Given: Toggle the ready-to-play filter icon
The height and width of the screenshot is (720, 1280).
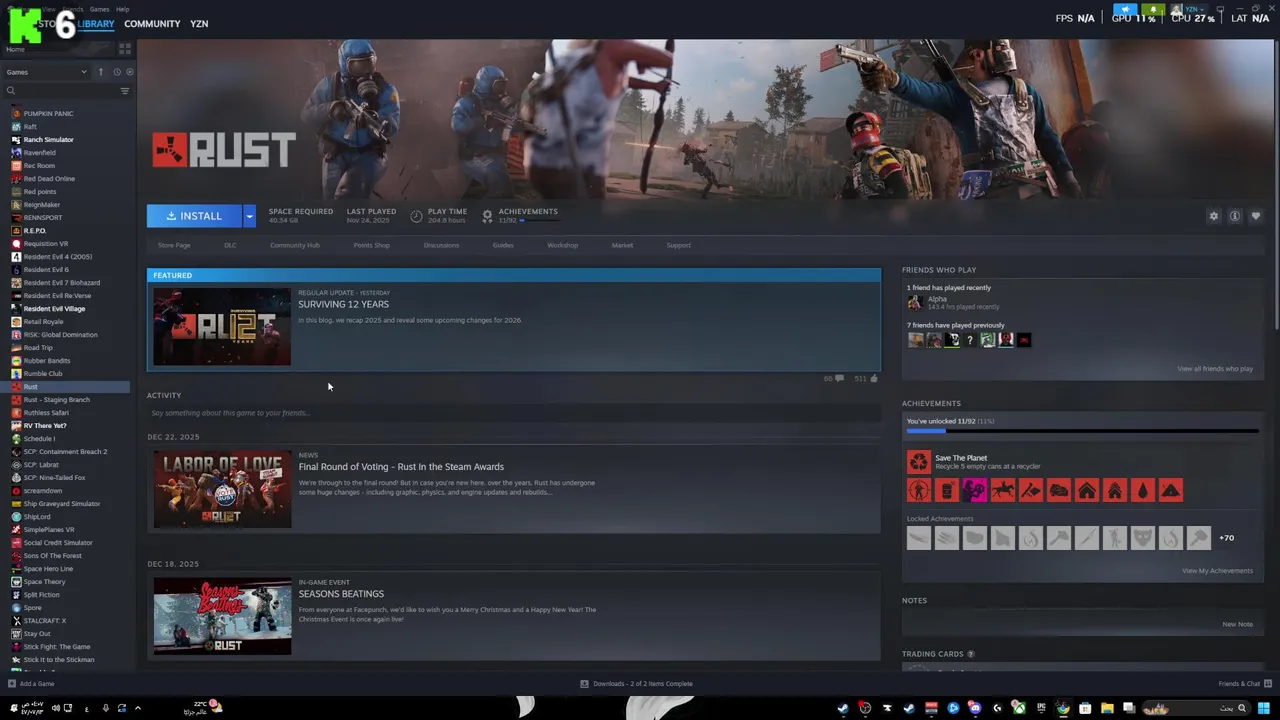Looking at the screenshot, I should (x=129, y=72).
